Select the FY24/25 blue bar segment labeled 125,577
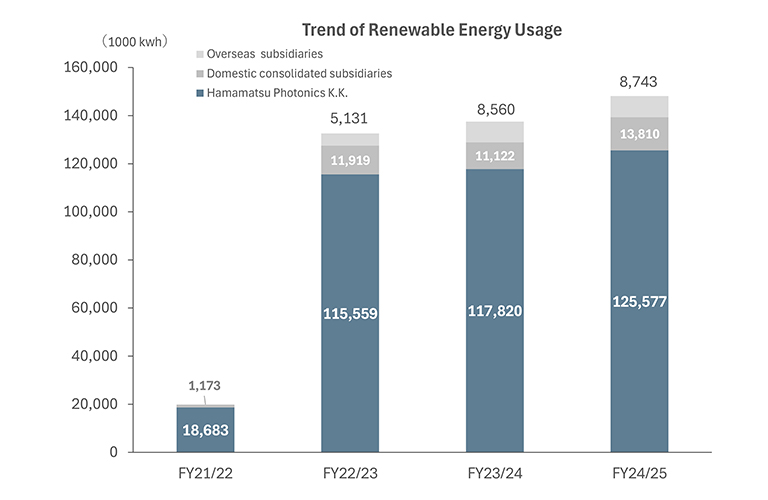 [640, 301]
